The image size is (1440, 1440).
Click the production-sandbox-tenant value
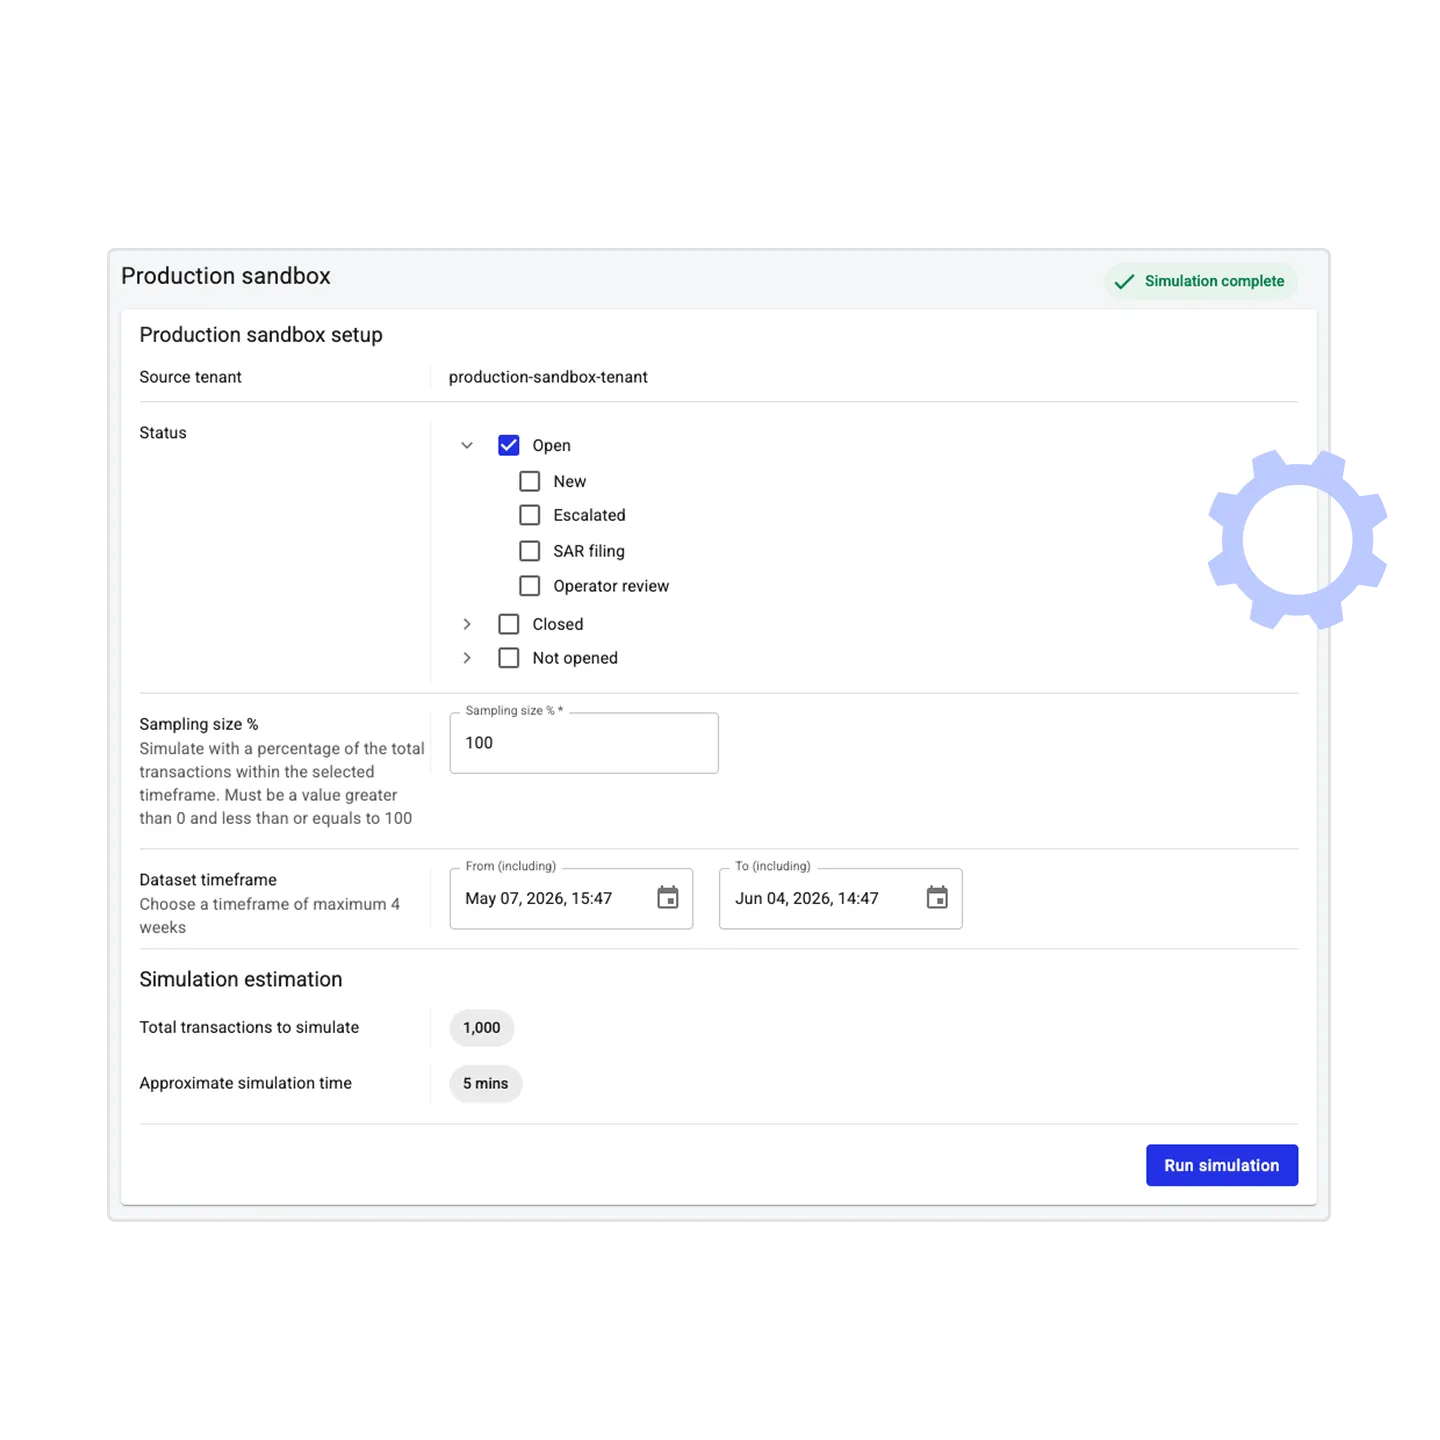tap(548, 378)
